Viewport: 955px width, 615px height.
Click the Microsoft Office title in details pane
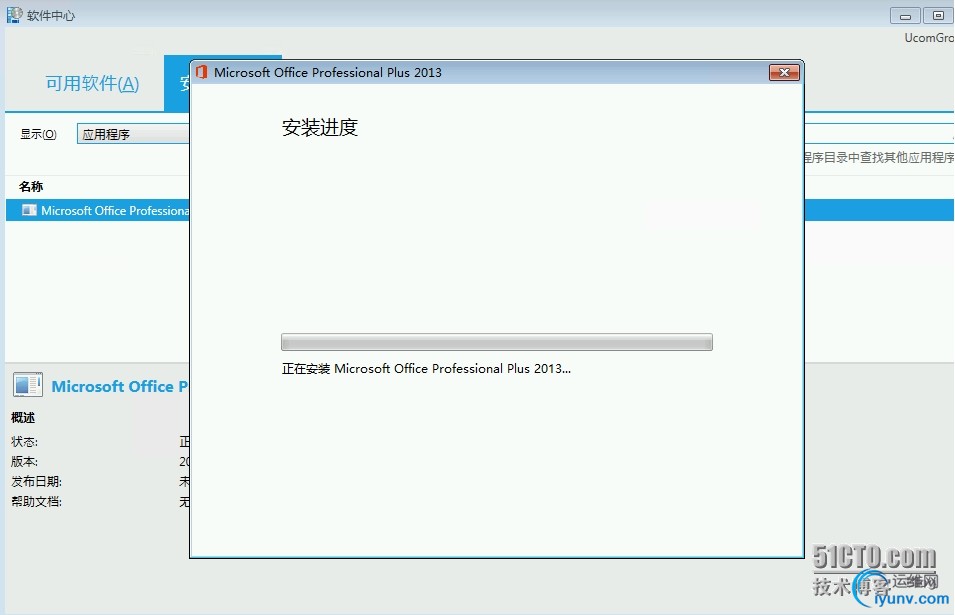120,386
